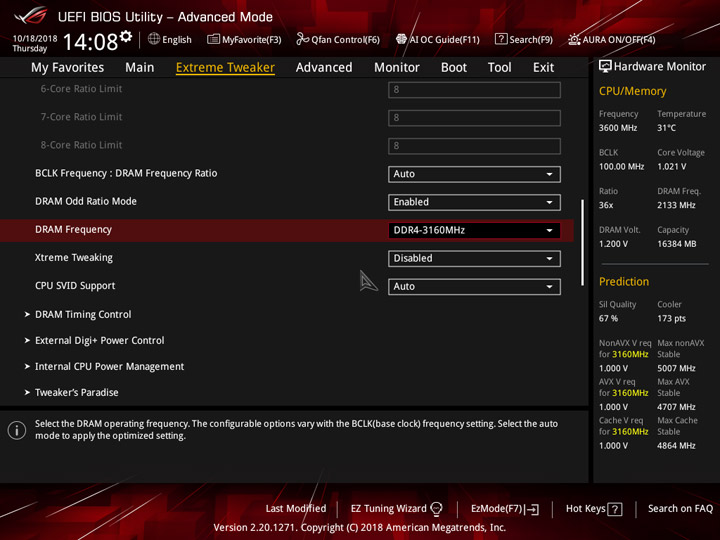Click Hot Keys question mark icon
Screen dimensions: 720x540
tap(615, 509)
